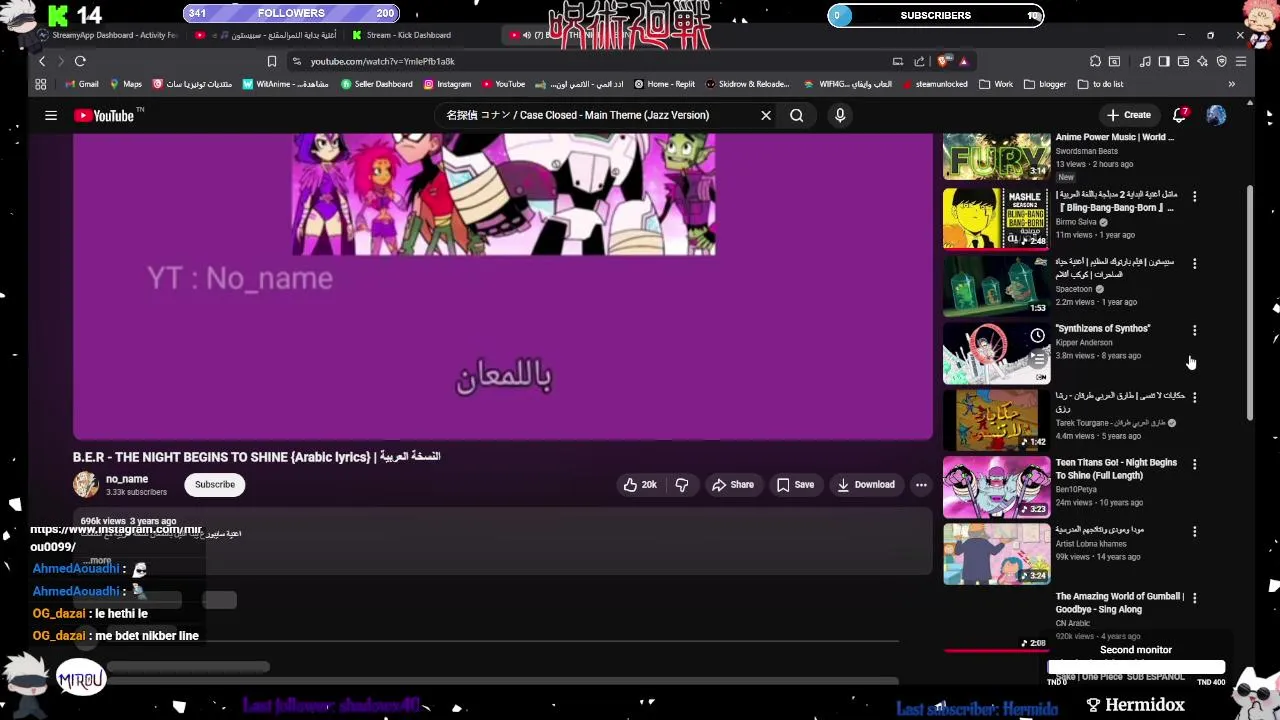Open the Home - Replit bookmark
This screenshot has width=1280, height=720.
(x=664, y=84)
